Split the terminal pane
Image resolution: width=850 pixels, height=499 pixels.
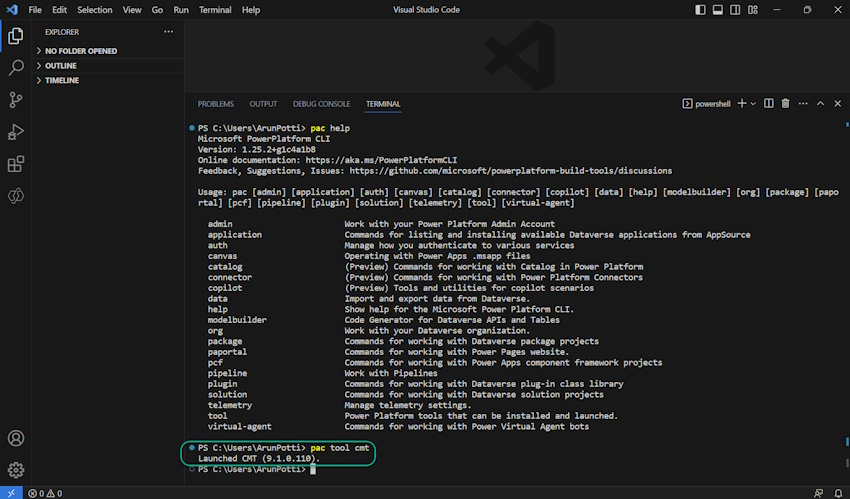[x=769, y=104]
